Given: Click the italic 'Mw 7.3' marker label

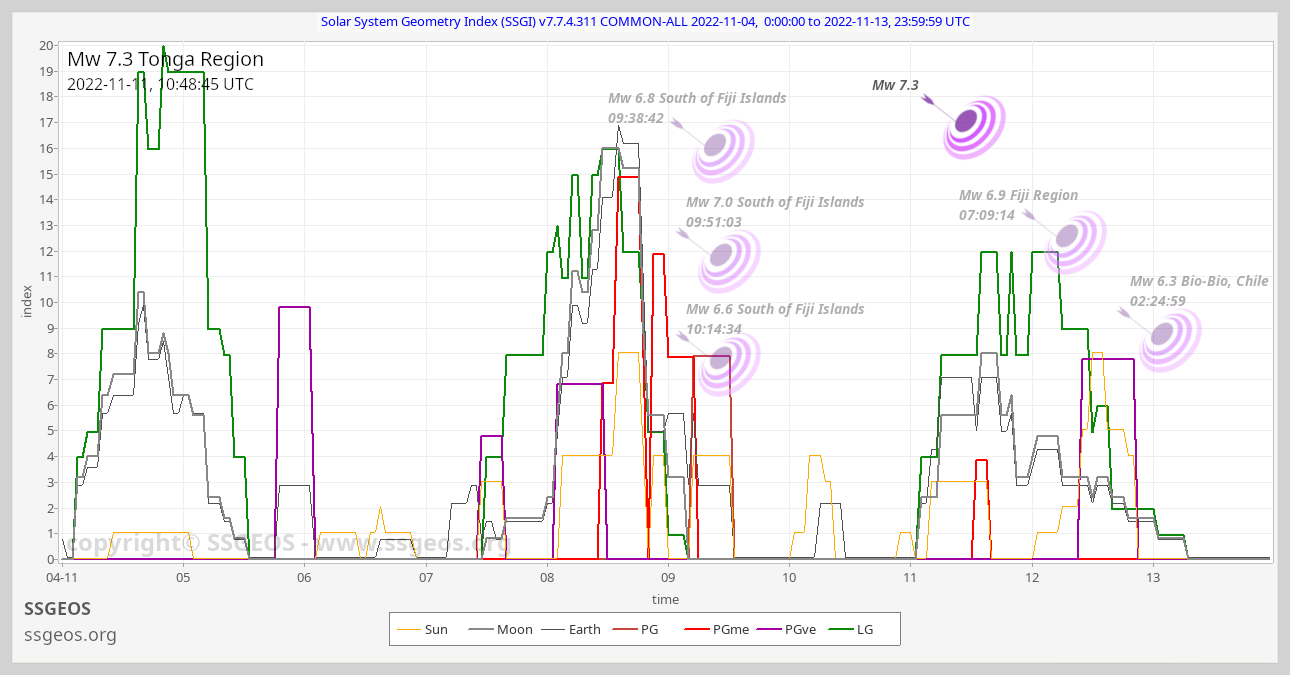Looking at the screenshot, I should point(895,85).
